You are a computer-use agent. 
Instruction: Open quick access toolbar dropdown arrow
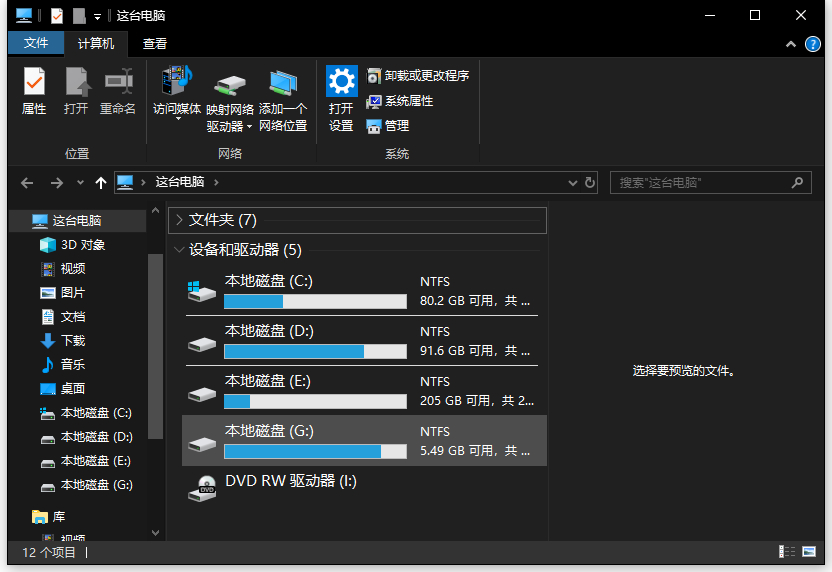97,16
